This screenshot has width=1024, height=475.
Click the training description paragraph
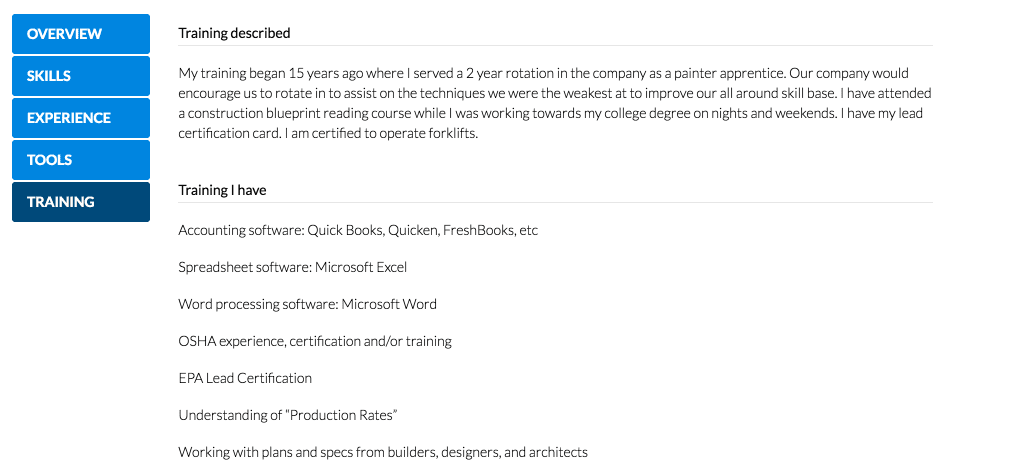pyautogui.click(x=555, y=103)
